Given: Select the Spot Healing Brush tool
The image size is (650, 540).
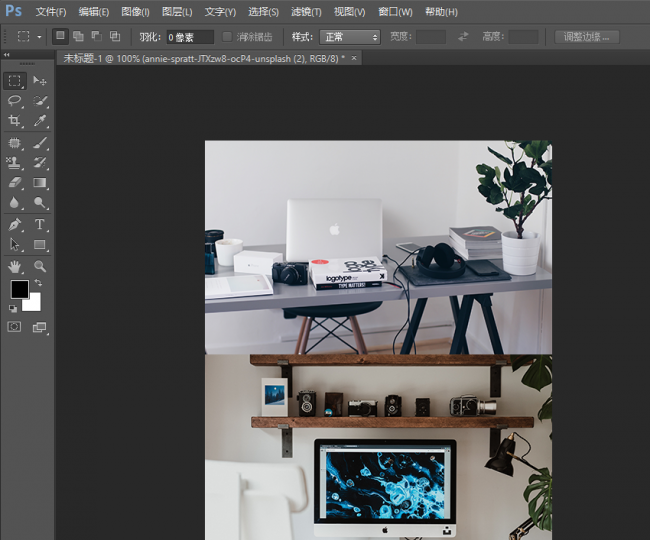Looking at the screenshot, I should point(15,143).
